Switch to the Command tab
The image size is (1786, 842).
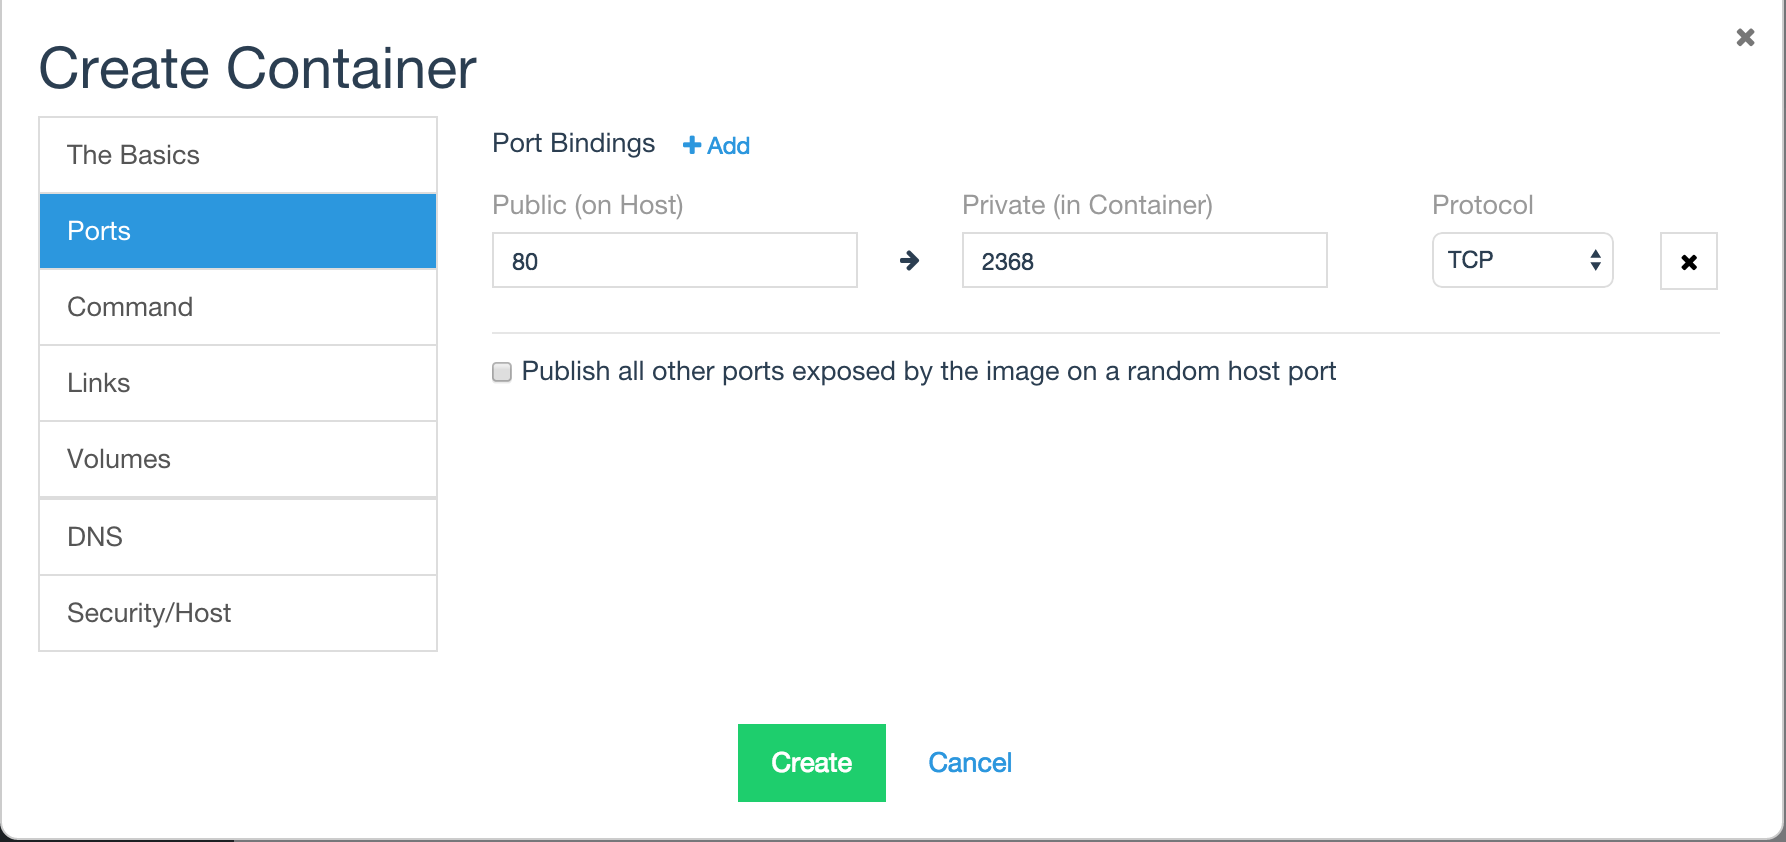[x=238, y=307]
